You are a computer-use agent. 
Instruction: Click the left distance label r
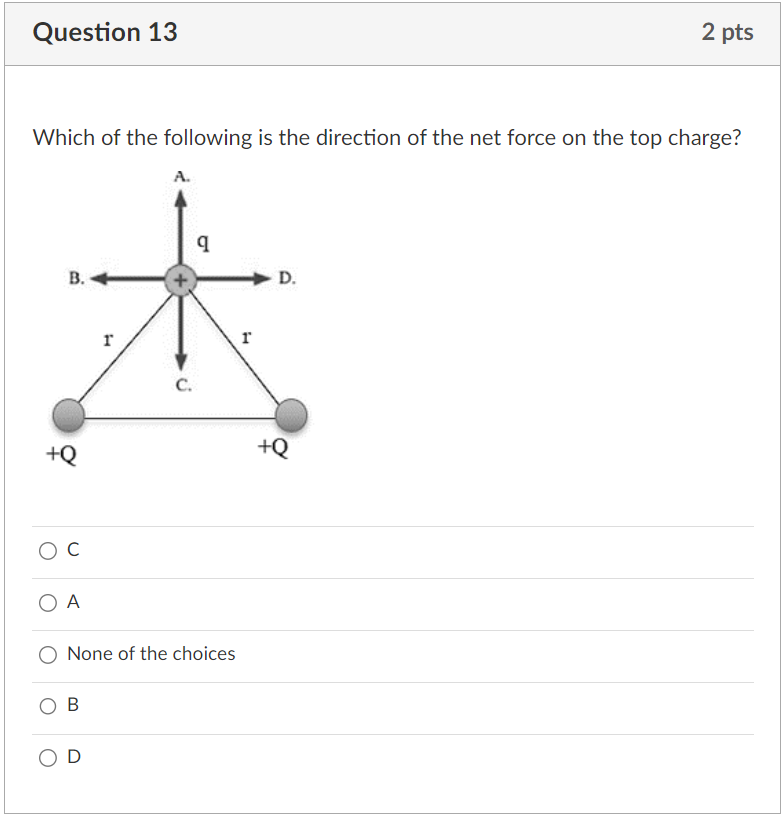point(108,338)
